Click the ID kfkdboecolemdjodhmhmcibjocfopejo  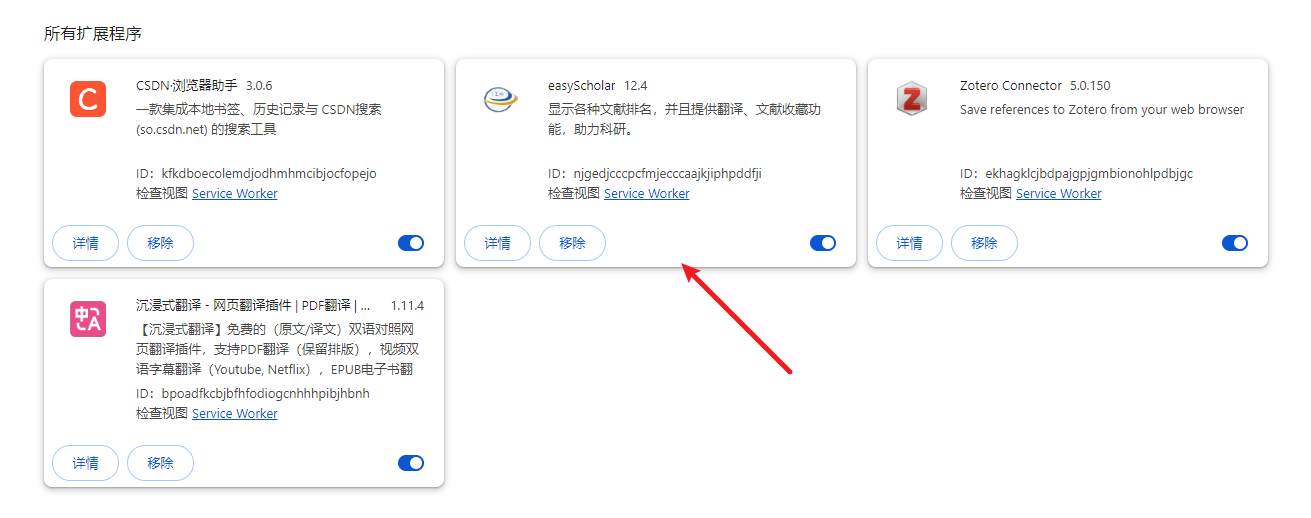tap(269, 174)
